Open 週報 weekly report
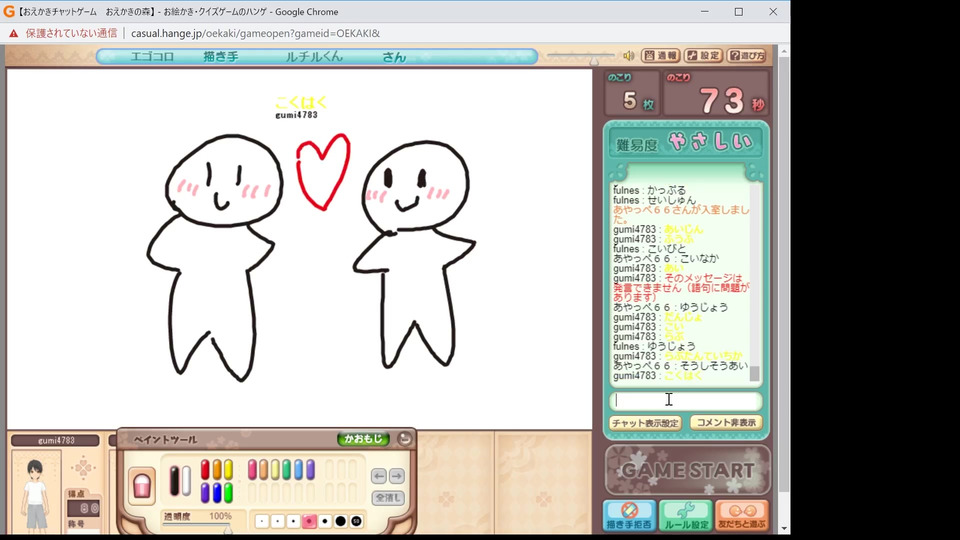The height and width of the screenshot is (540, 960). (661, 56)
